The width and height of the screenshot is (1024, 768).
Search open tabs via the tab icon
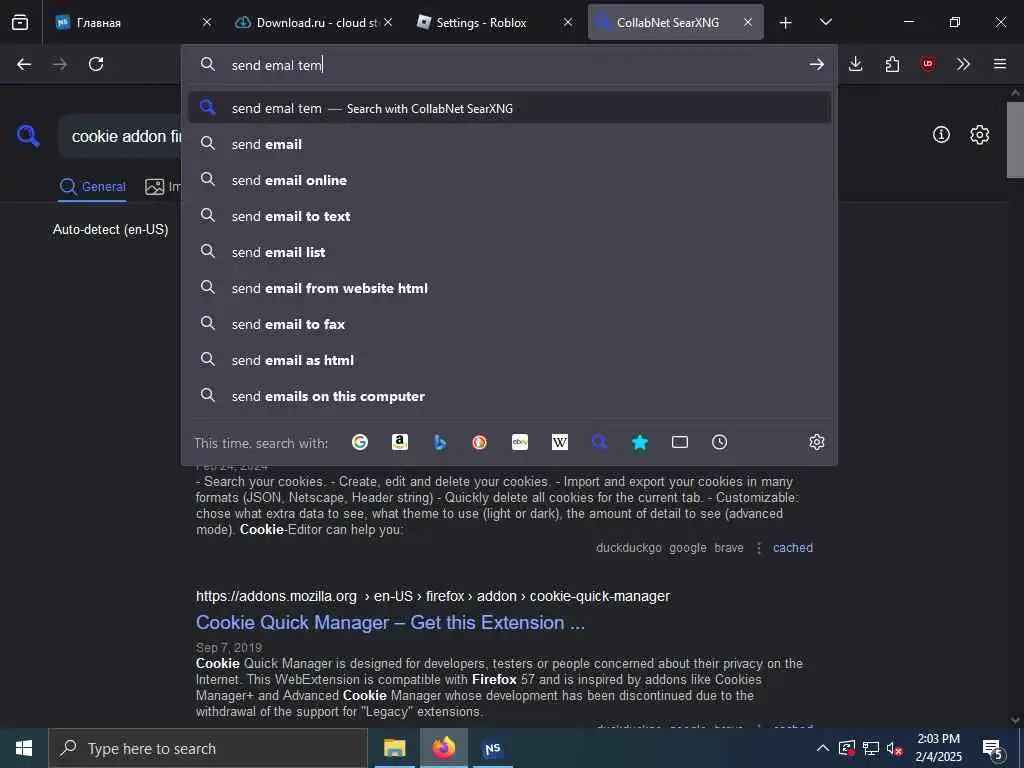click(680, 442)
